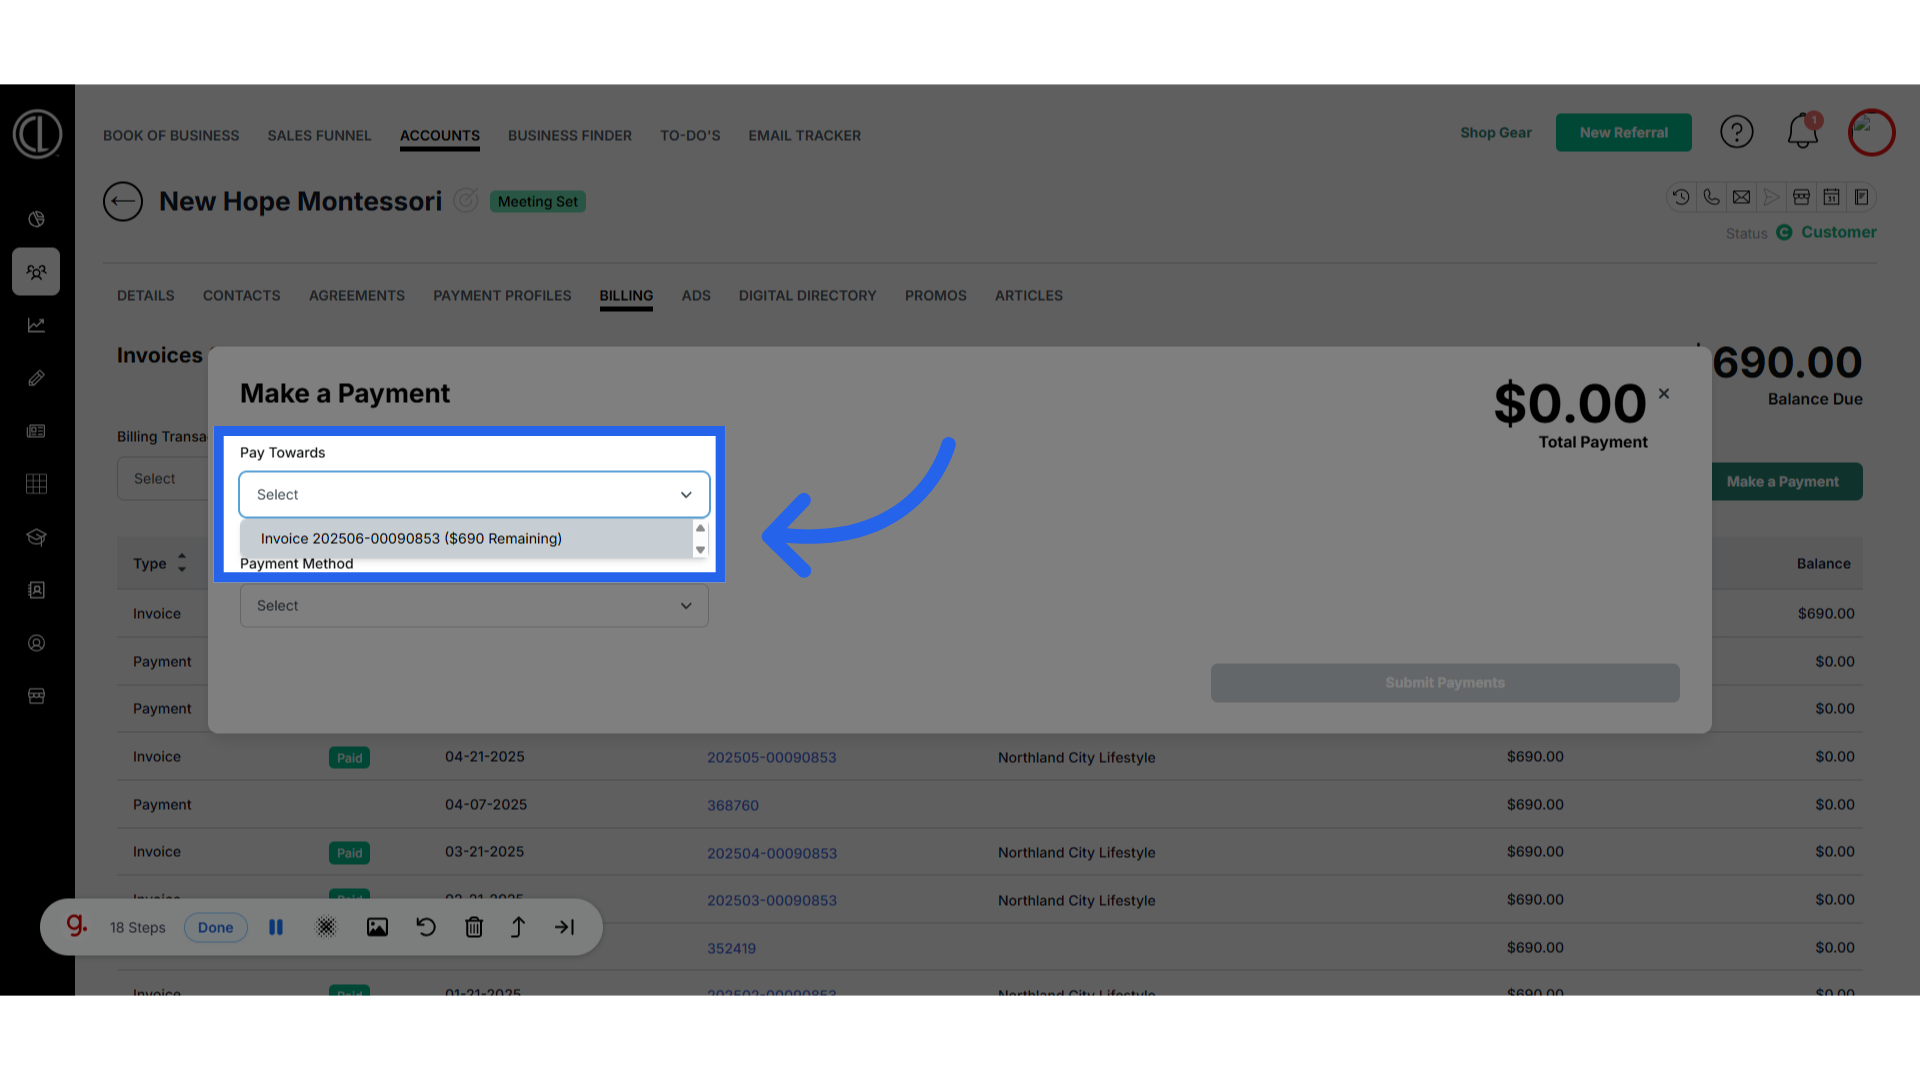Click the Submit Payments button
The image size is (1920, 1080).
click(1445, 682)
